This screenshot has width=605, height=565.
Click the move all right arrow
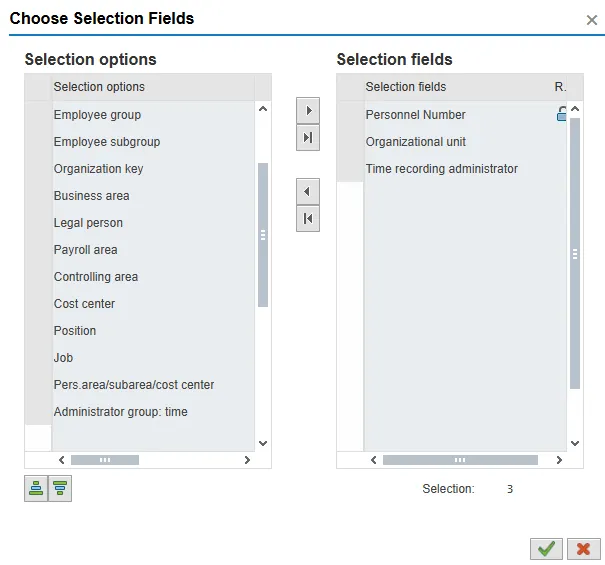(308, 138)
